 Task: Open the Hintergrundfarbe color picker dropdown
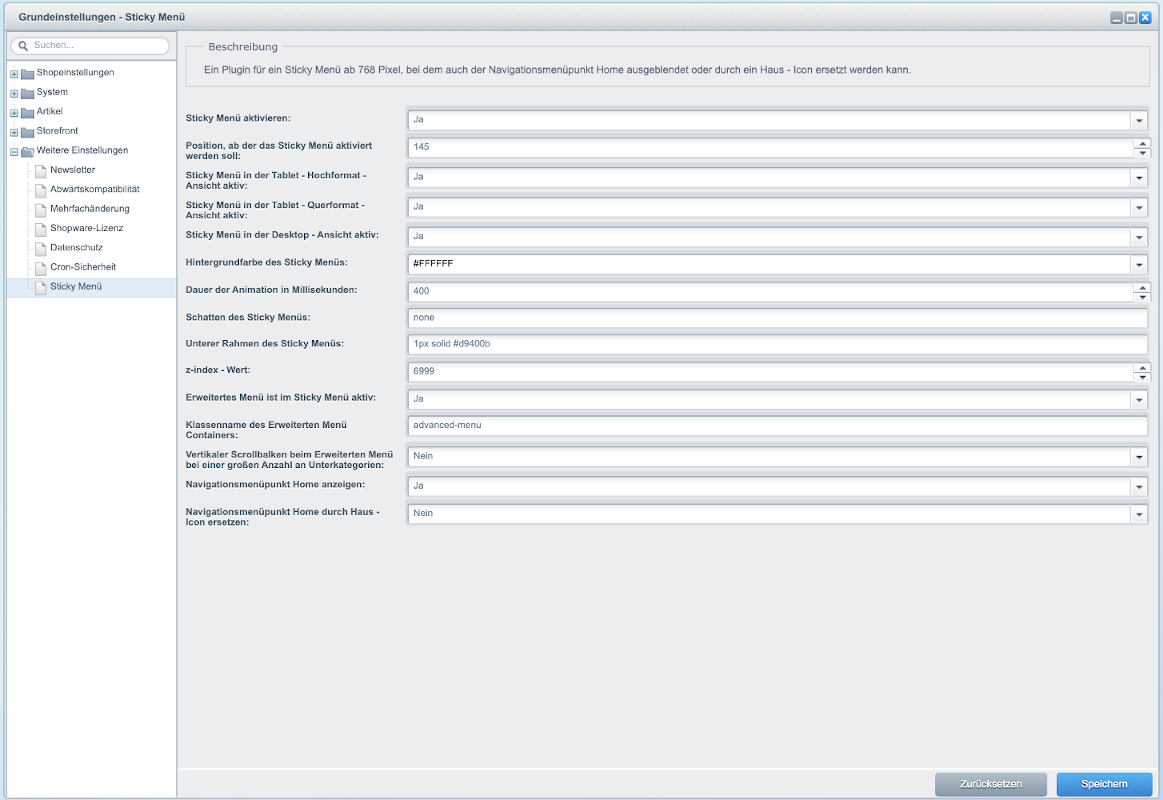coord(1139,265)
